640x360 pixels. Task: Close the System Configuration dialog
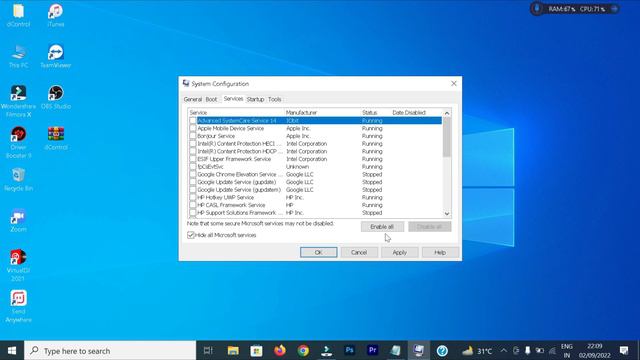click(454, 83)
